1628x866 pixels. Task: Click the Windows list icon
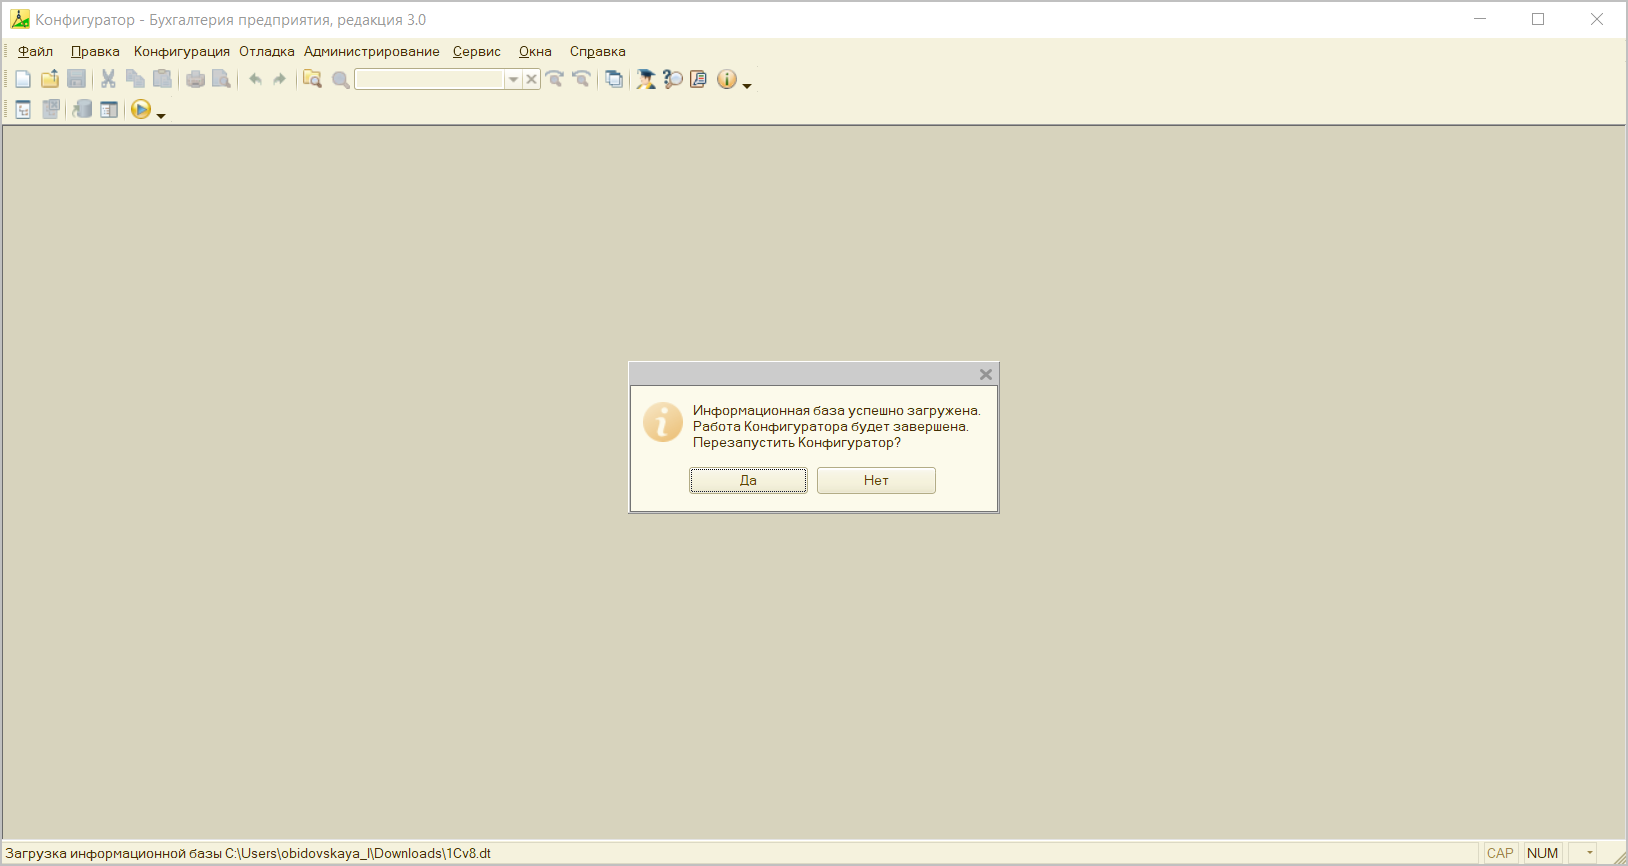[x=614, y=79]
